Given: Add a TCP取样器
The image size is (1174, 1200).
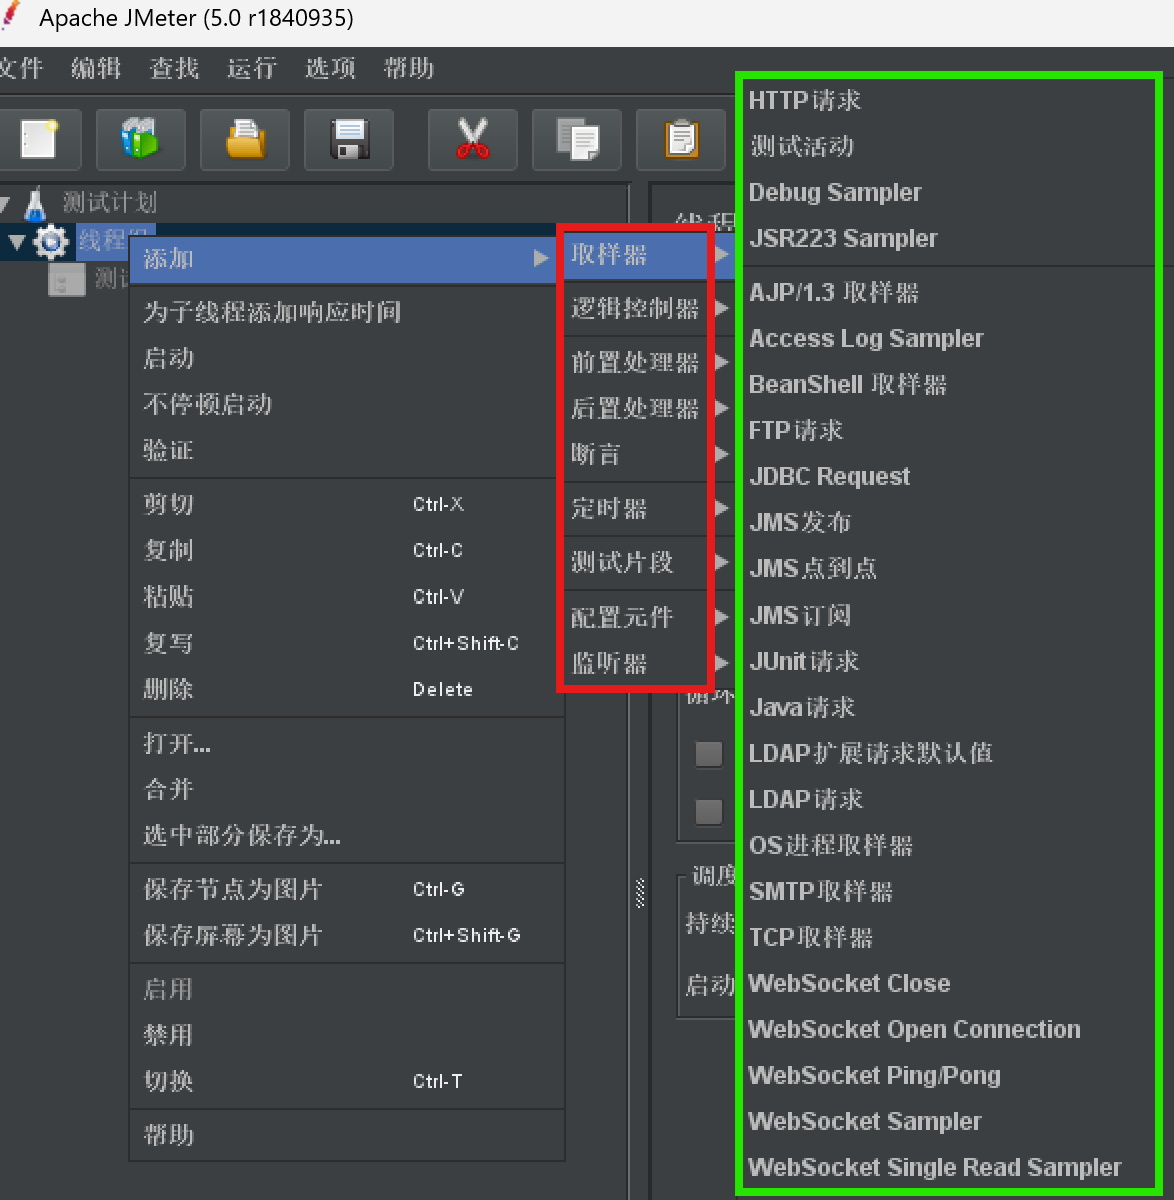Looking at the screenshot, I should tap(948, 937).
